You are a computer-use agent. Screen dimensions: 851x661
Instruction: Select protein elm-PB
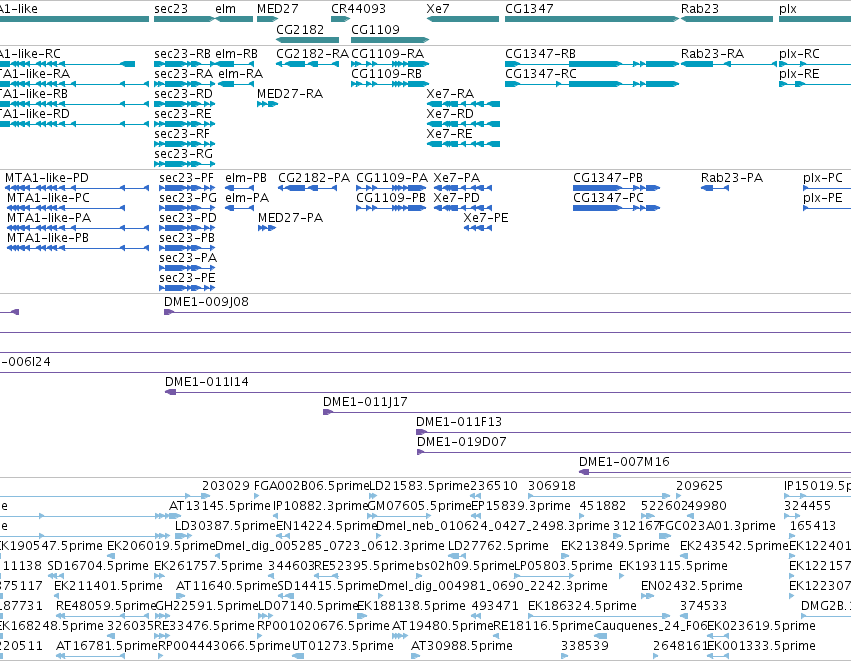[246, 177]
